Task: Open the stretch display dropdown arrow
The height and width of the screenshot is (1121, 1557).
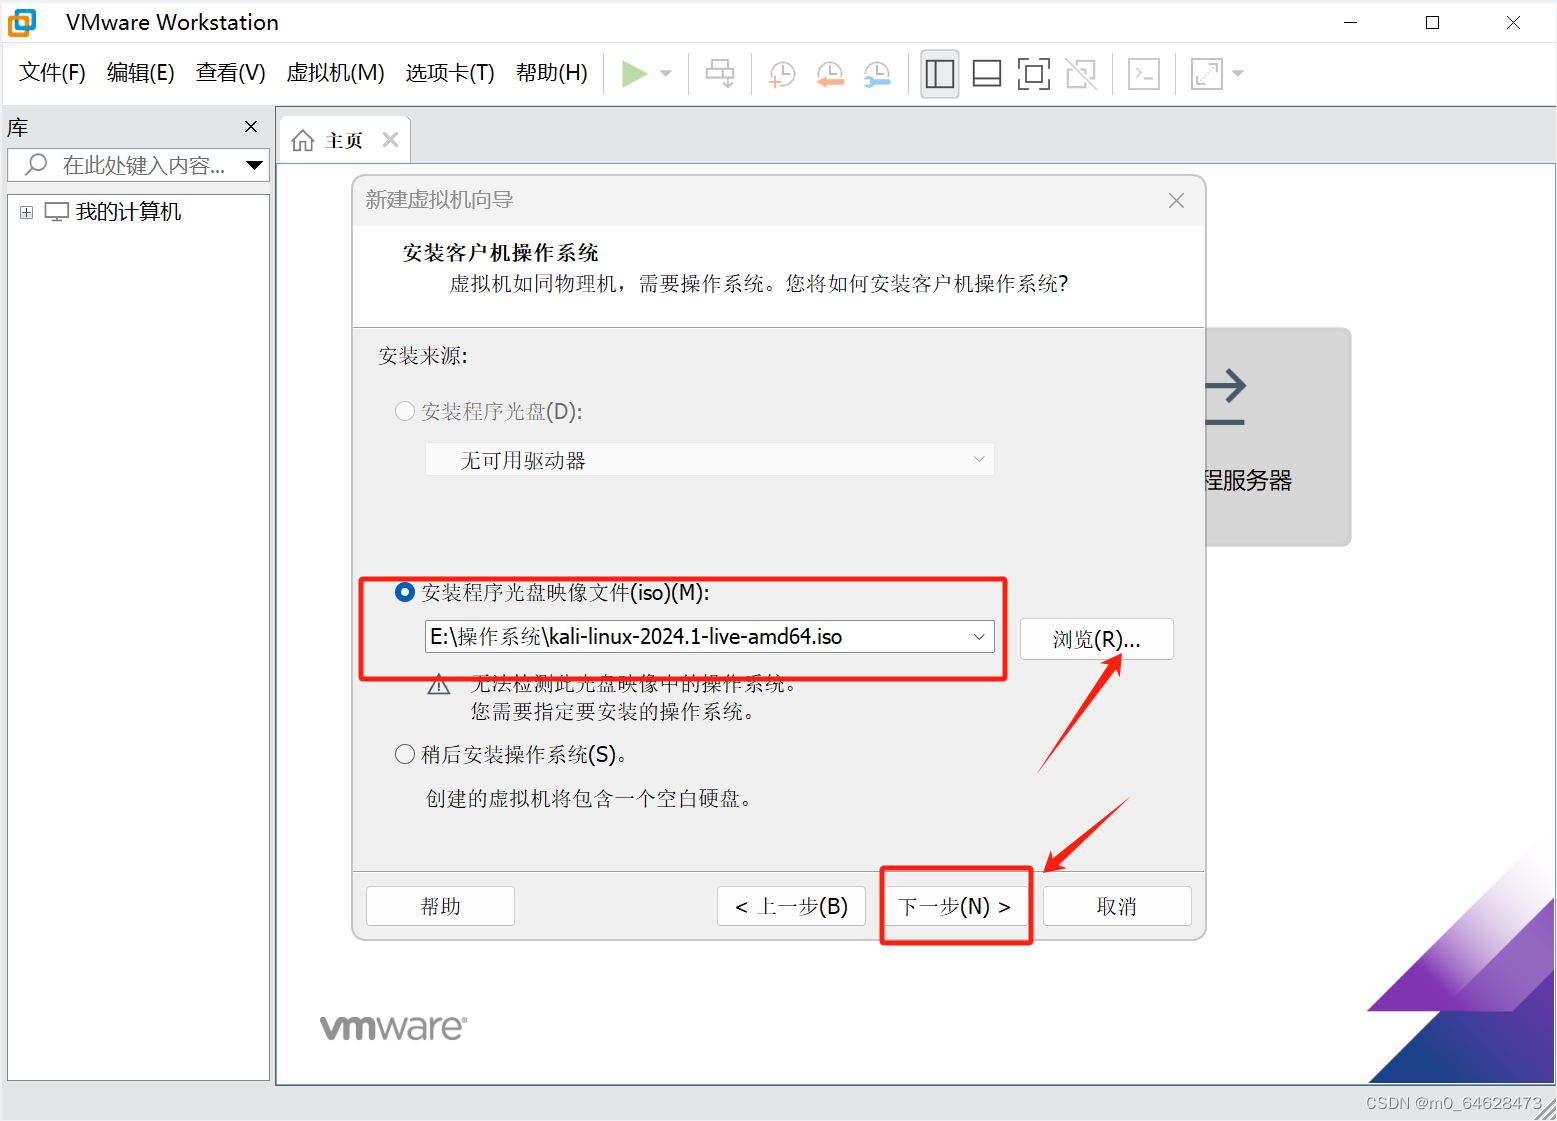Action: [x=1238, y=74]
